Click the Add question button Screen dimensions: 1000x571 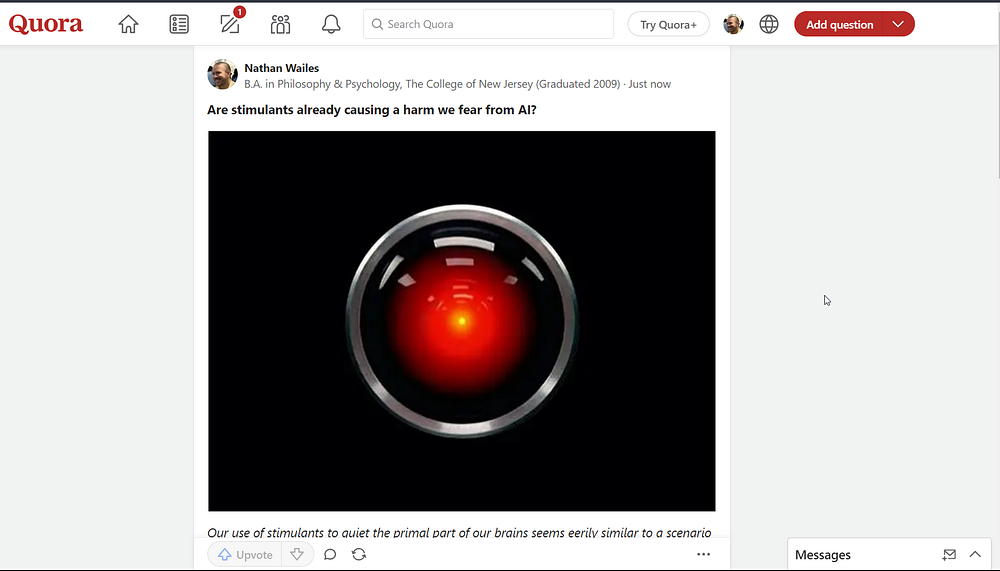[839, 24]
